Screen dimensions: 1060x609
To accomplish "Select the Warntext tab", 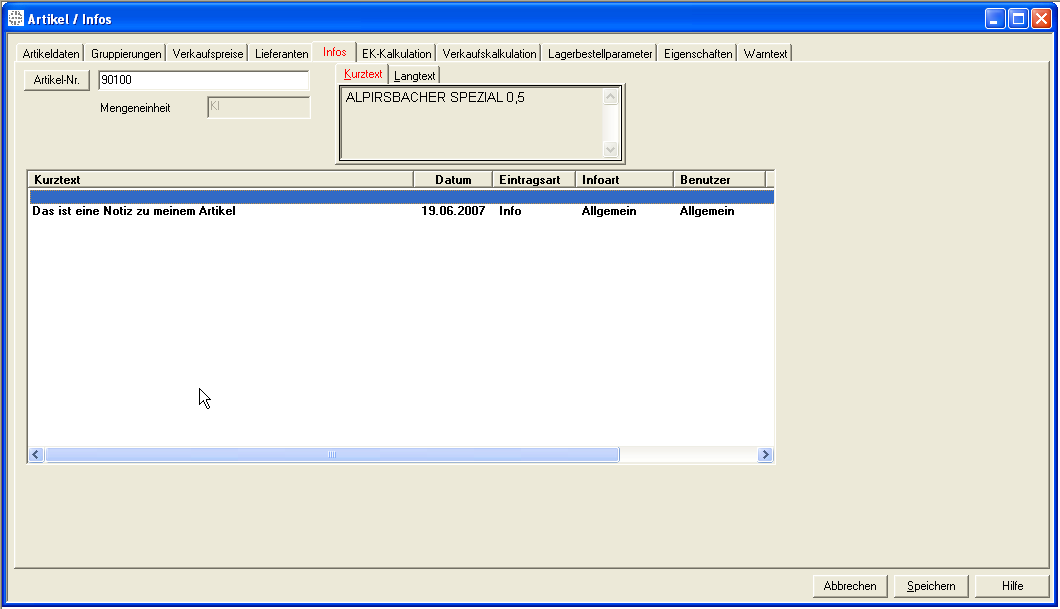I will (765, 54).
